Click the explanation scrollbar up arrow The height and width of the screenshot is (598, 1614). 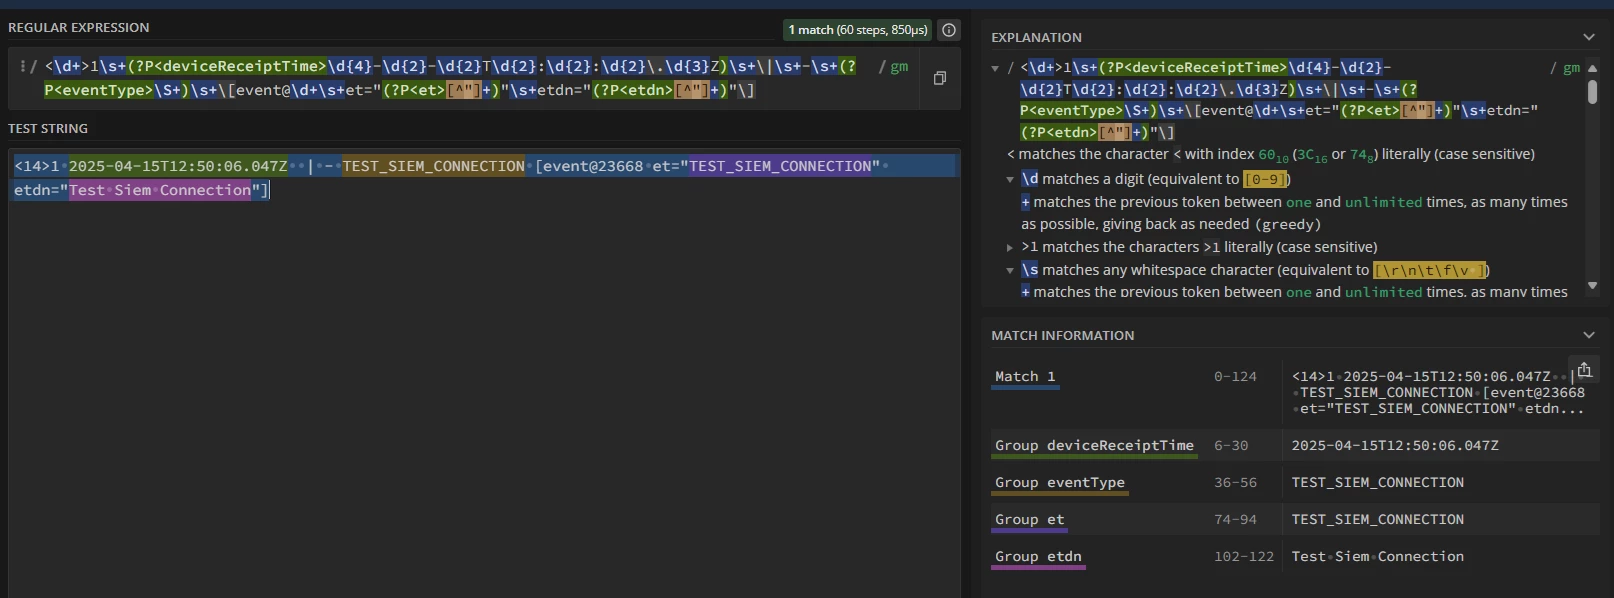pyautogui.click(x=1592, y=68)
